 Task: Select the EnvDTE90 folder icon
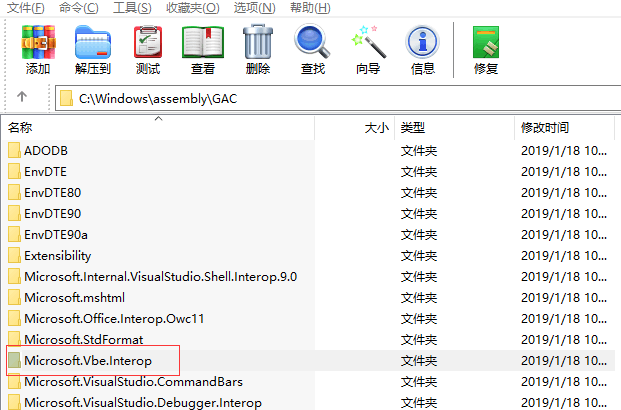[14, 214]
